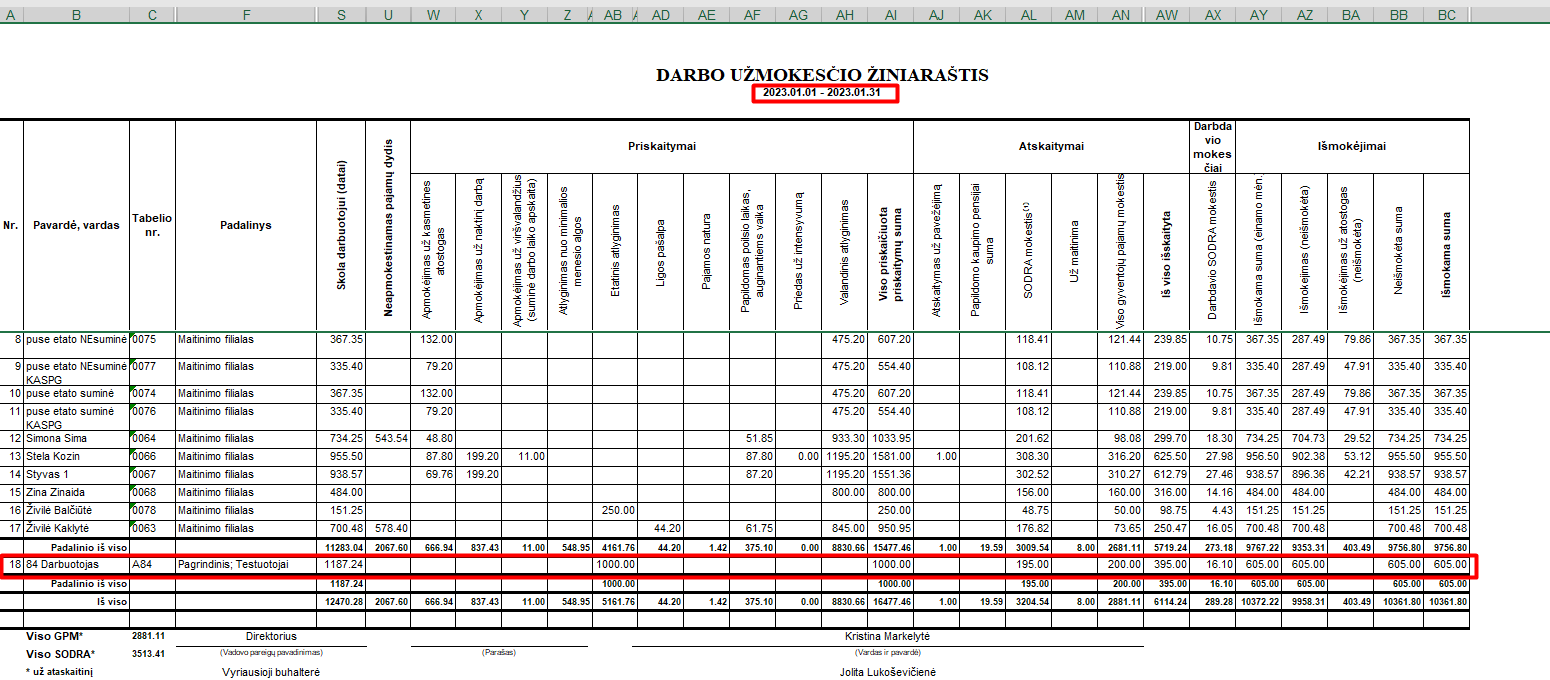
Task: Click the 'Tabelio nr.' header cell
Action: click(x=153, y=225)
